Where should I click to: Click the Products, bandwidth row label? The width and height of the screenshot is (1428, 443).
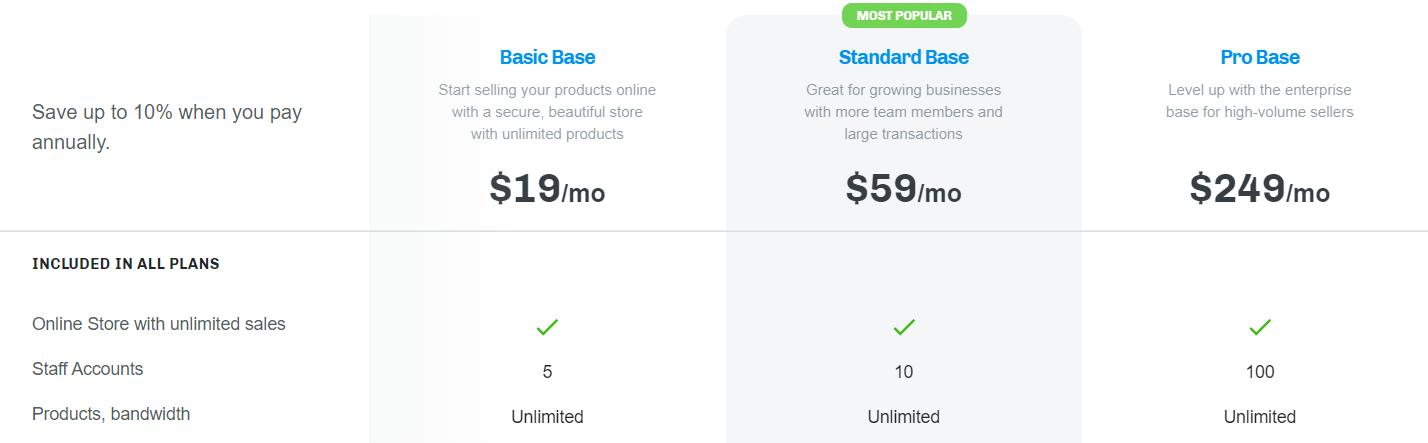[111, 414]
